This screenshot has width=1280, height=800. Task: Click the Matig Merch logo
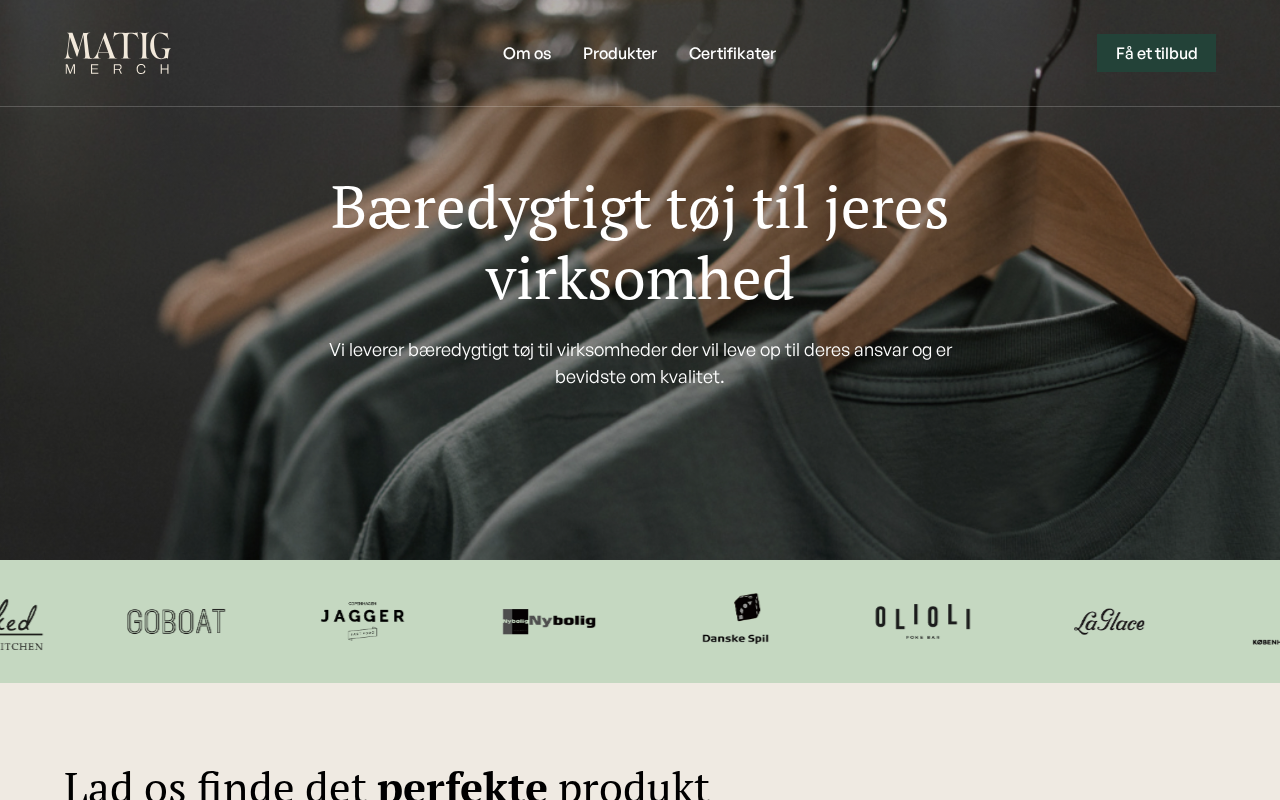[118, 53]
